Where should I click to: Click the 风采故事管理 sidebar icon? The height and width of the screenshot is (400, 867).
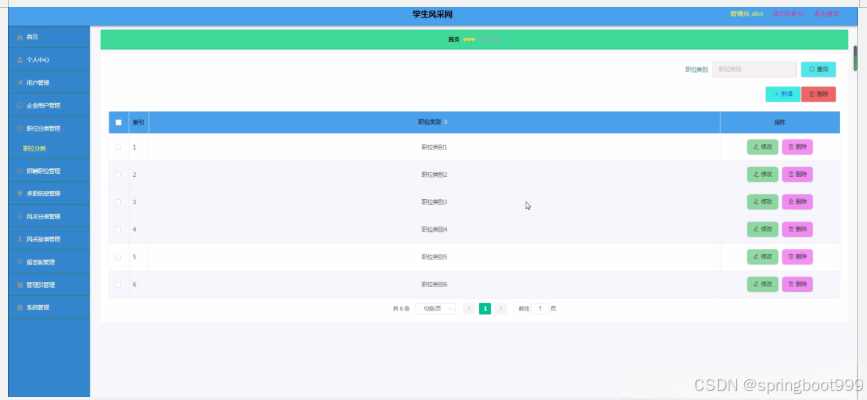point(20,239)
